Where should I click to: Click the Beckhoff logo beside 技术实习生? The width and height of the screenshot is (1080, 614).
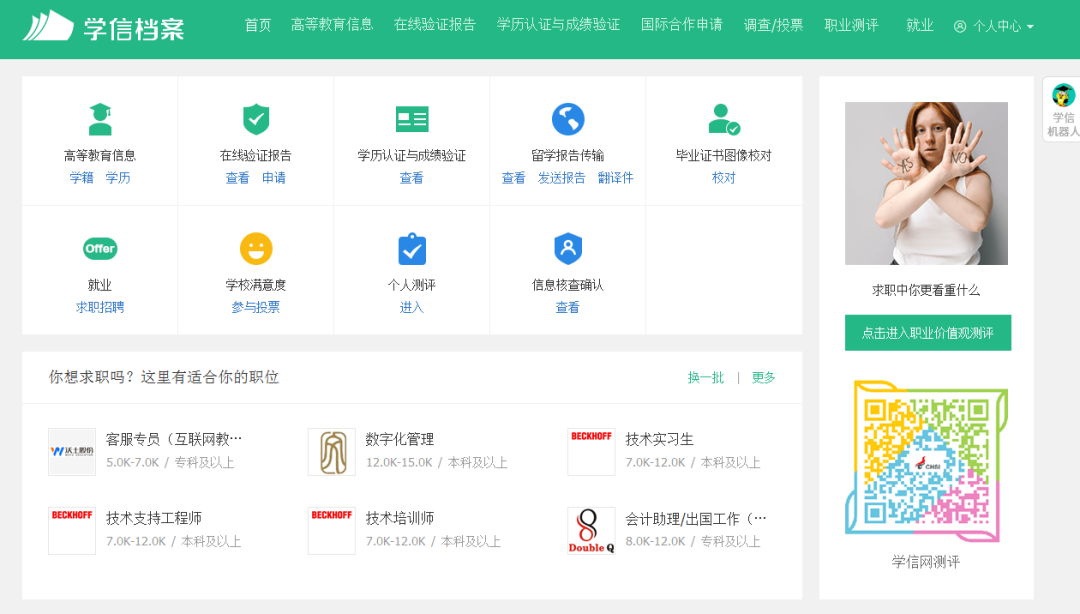[591, 452]
